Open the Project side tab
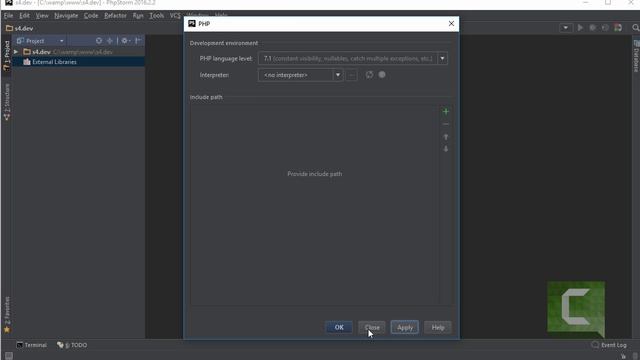640x360 pixels. pos(7,56)
